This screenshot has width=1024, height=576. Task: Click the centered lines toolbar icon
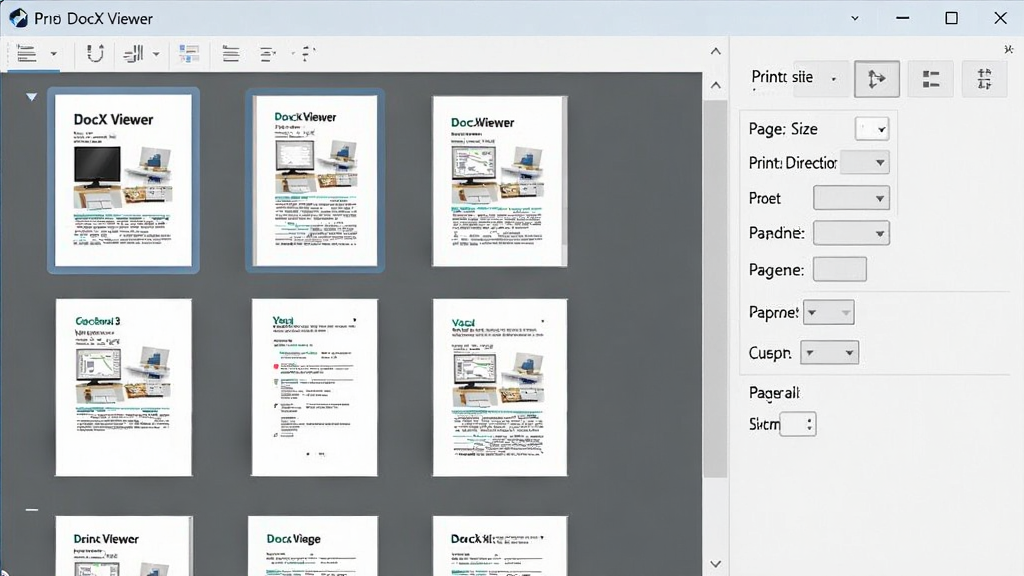coord(268,54)
